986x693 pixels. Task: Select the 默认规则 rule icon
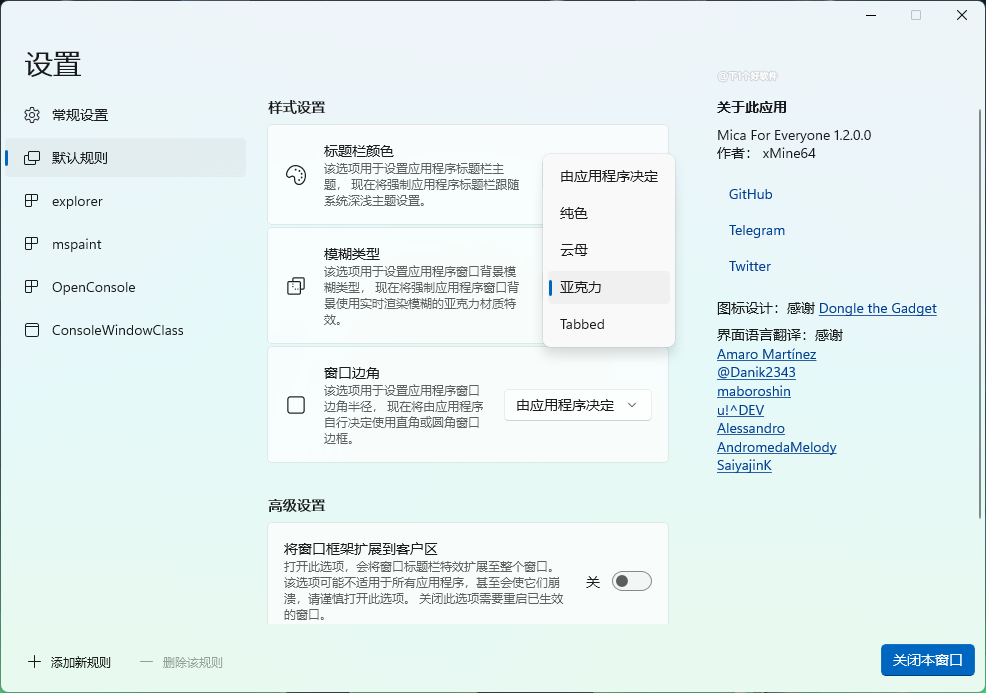tap(32, 158)
